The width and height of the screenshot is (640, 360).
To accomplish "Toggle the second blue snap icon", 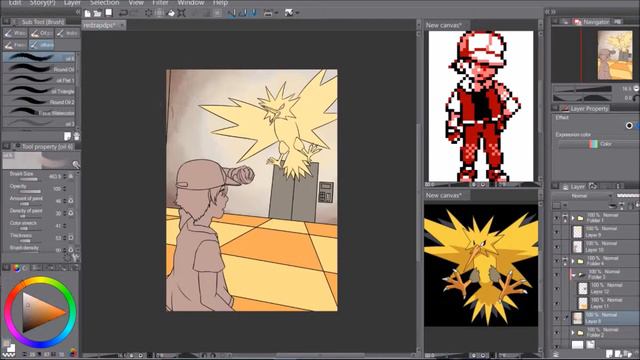I will (x=242, y=13).
